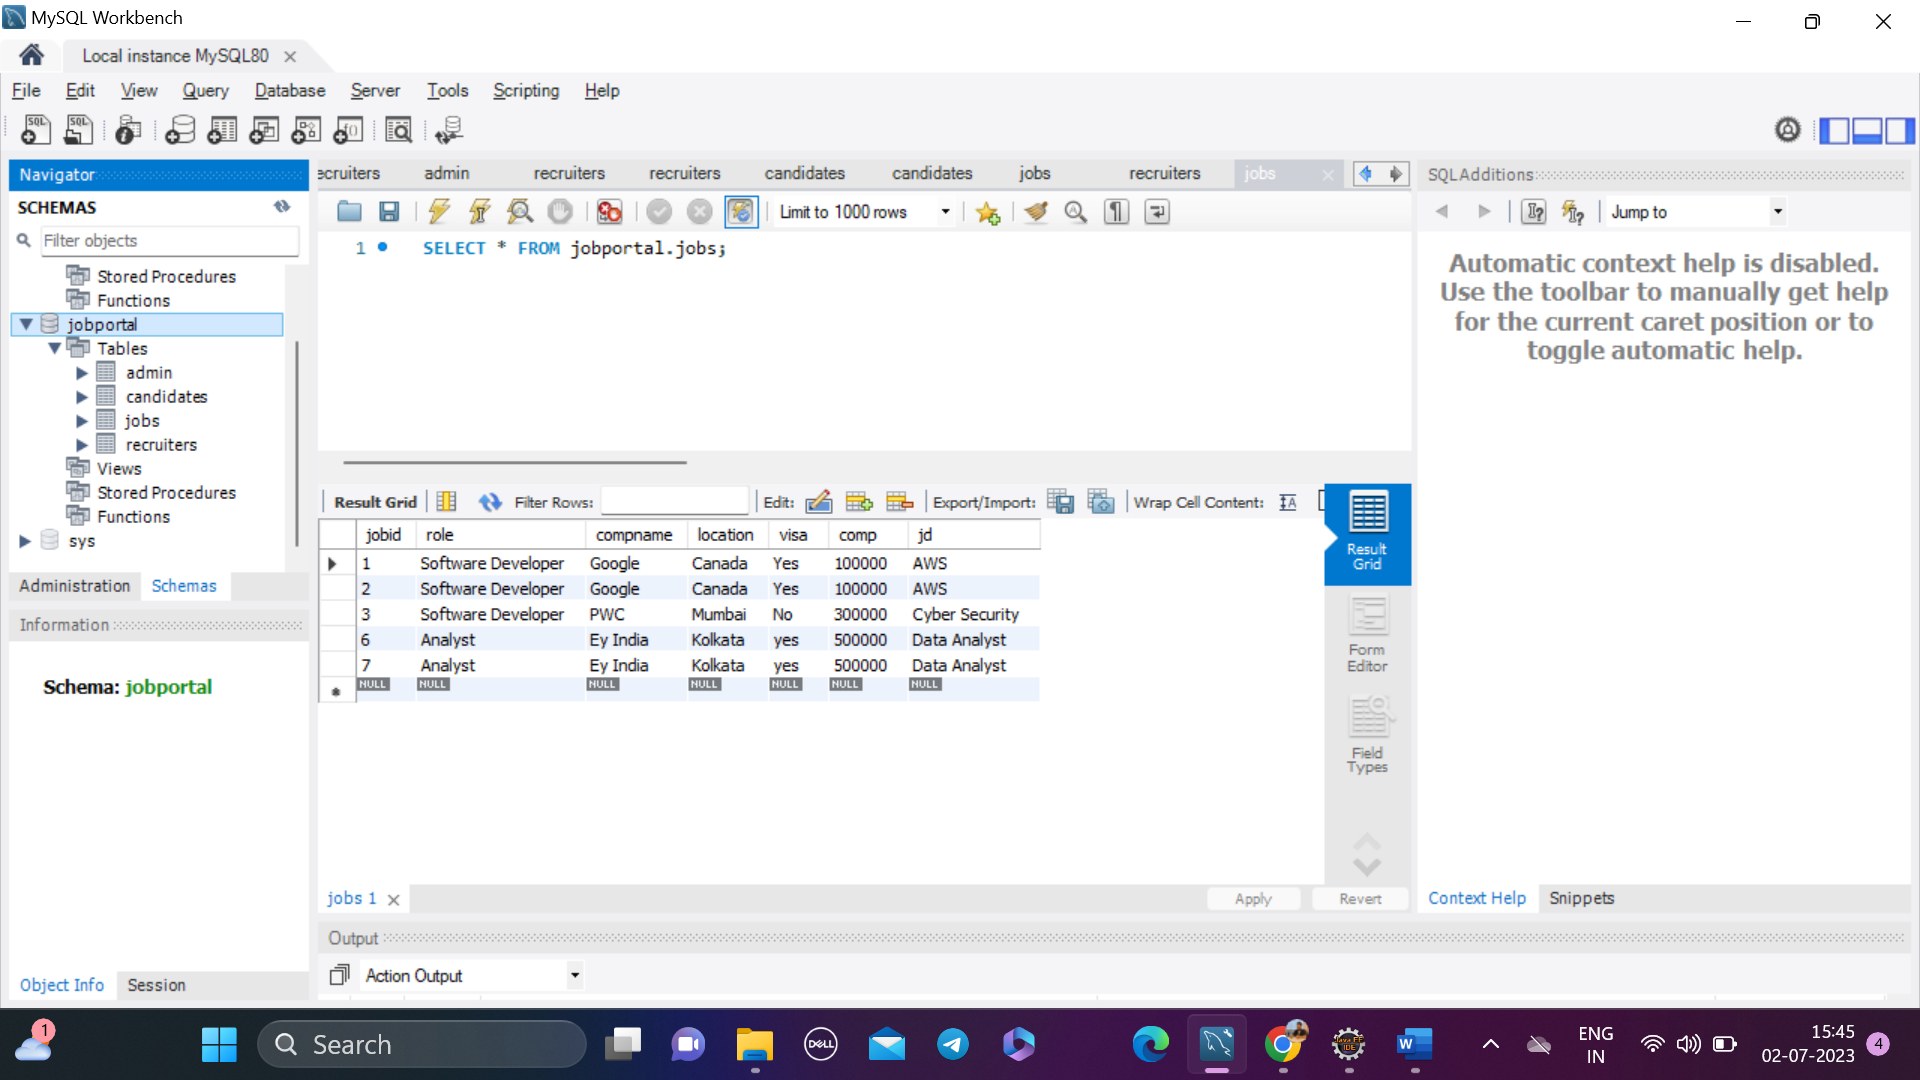This screenshot has height=1080, width=1920.
Task: Create new stored procedure icon
Action: pos(306,130)
